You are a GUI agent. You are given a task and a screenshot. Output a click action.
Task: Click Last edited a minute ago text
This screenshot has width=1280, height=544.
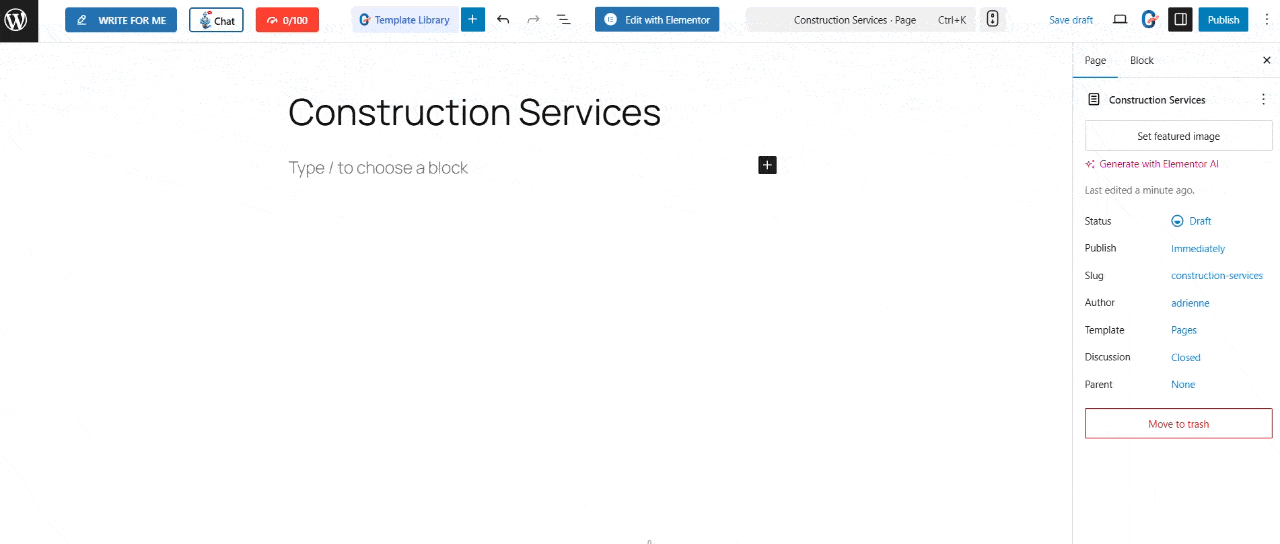[x=1139, y=190]
